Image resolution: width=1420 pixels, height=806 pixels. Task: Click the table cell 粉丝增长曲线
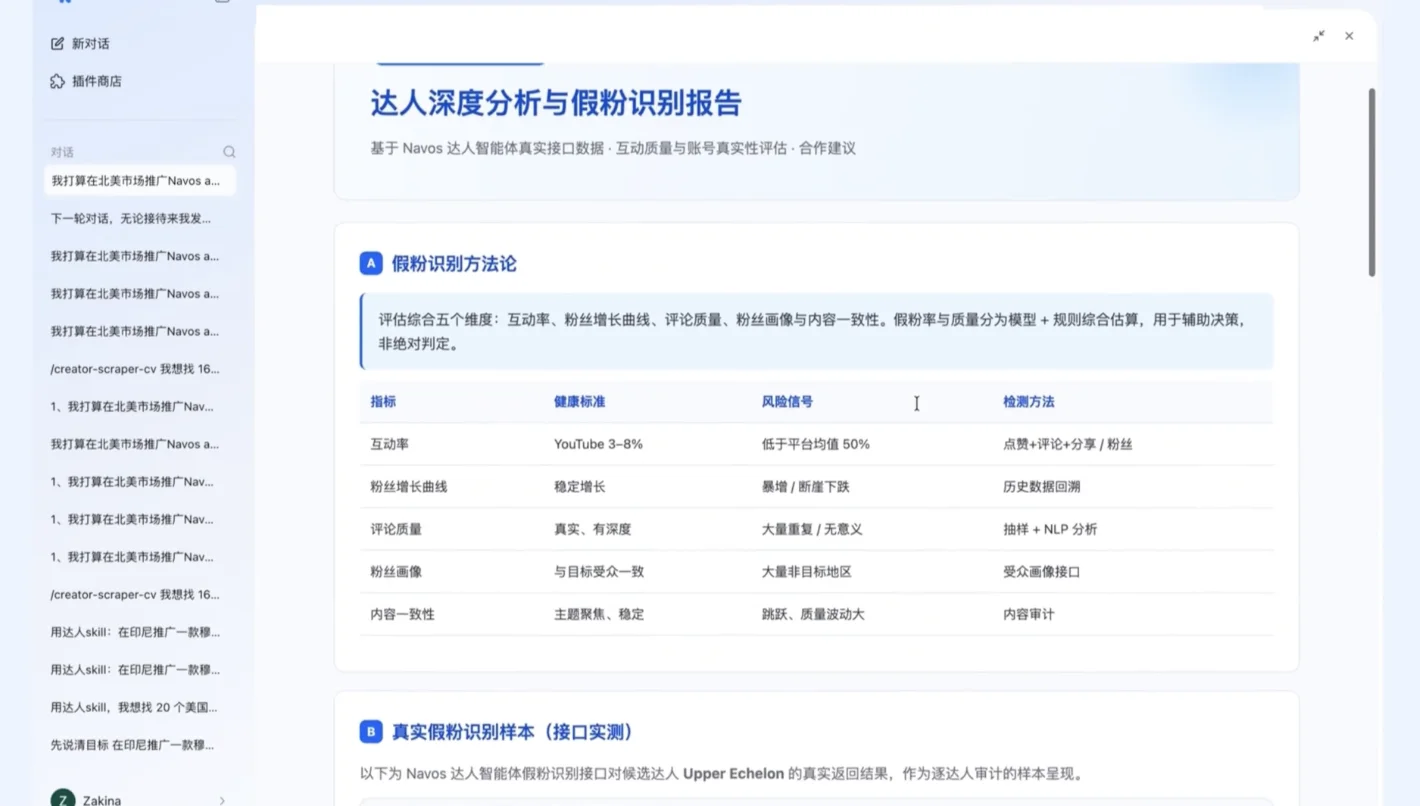point(409,487)
